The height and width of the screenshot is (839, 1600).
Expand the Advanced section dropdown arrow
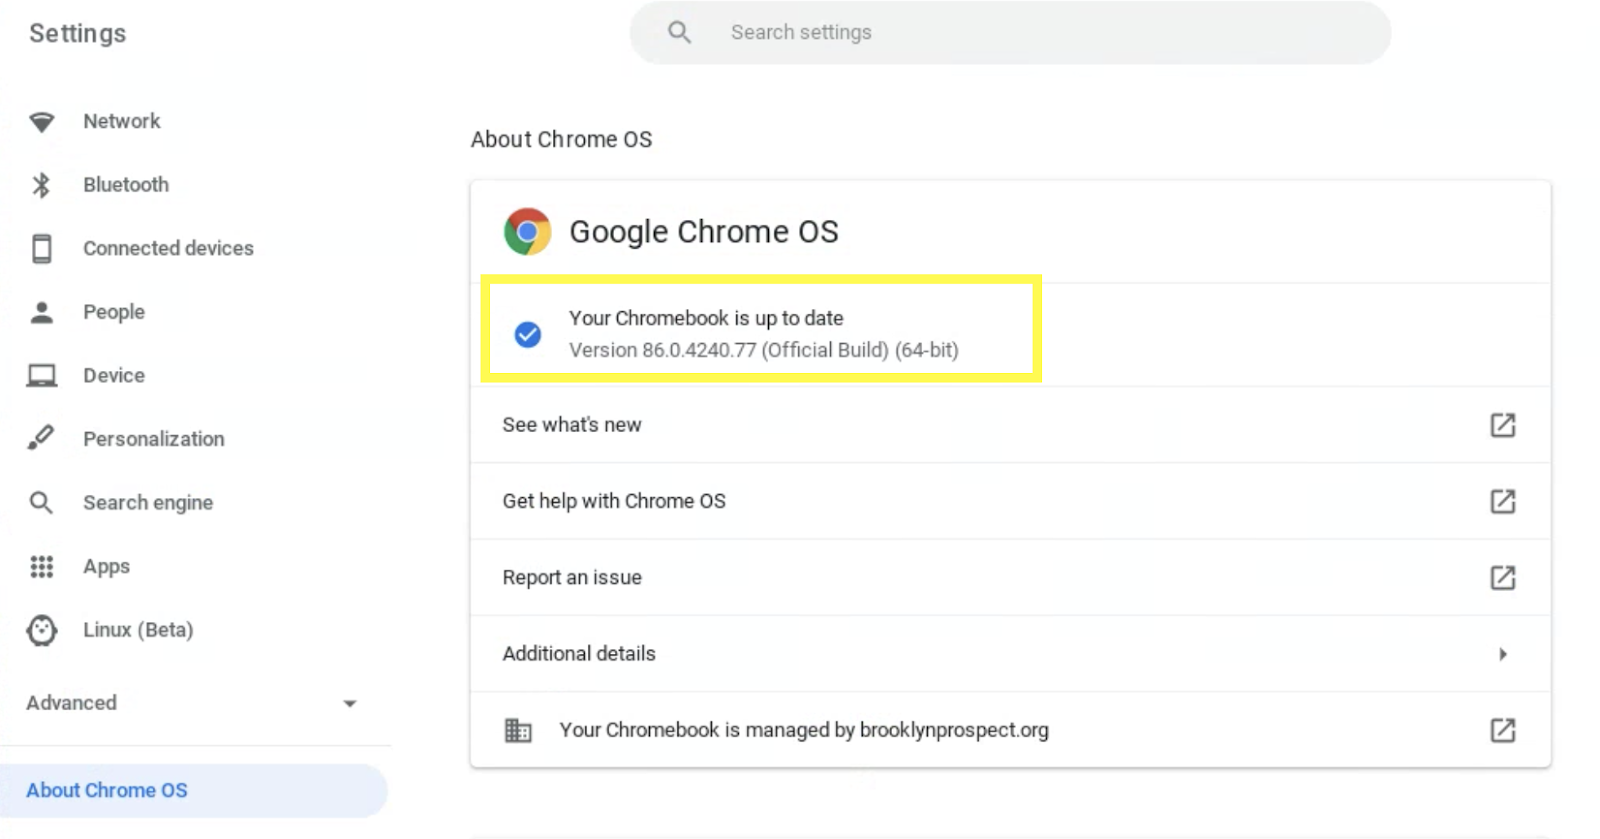(349, 704)
